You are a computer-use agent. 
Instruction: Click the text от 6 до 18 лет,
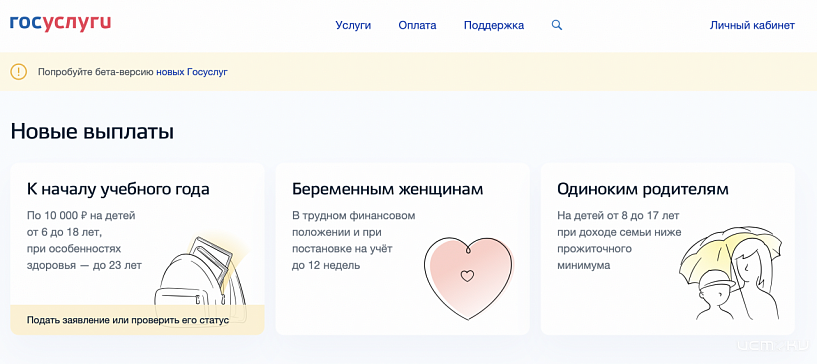[x=64, y=232]
